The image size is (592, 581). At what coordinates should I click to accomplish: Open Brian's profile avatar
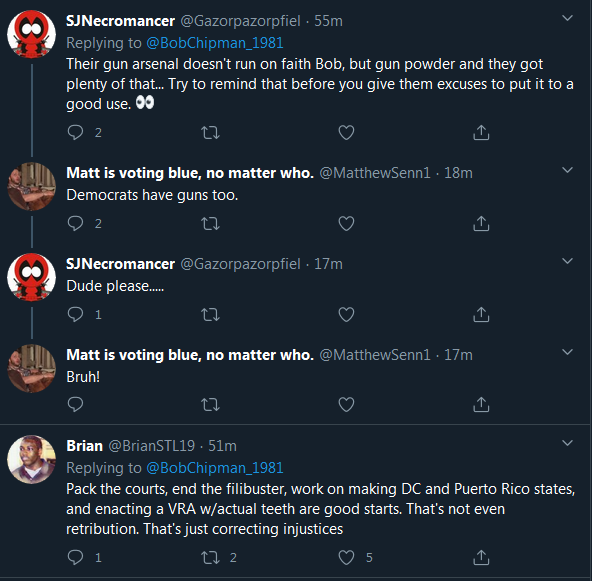(31, 459)
